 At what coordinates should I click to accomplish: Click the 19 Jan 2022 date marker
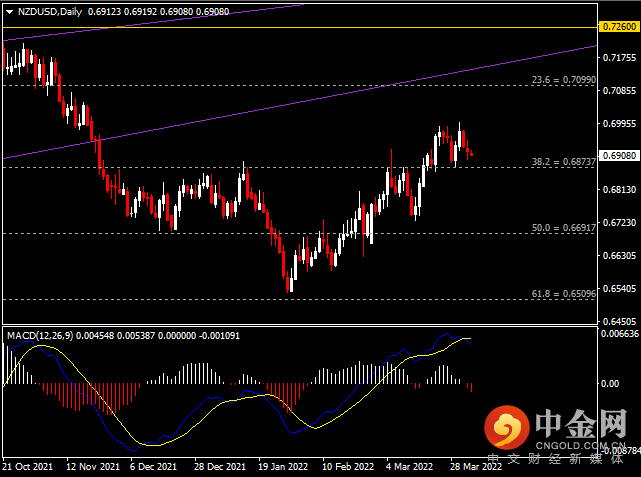coord(281,466)
